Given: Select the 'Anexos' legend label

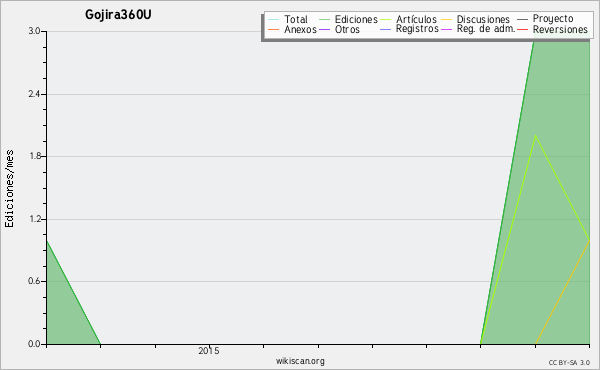Looking at the screenshot, I should tap(300, 29).
